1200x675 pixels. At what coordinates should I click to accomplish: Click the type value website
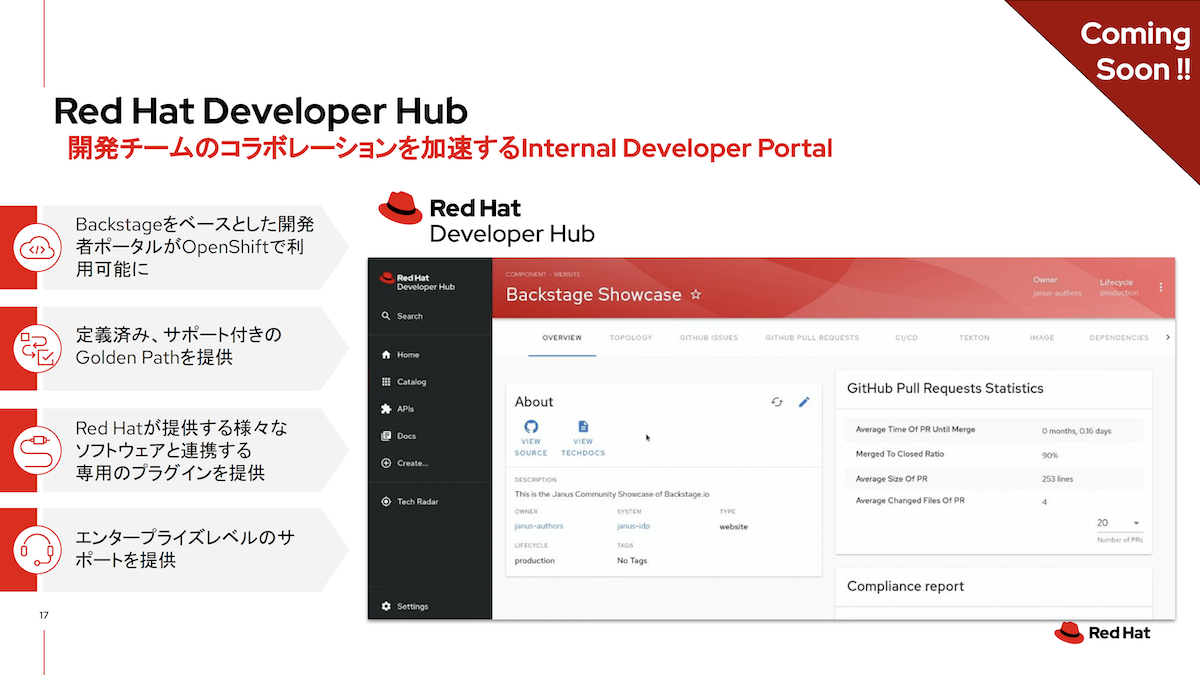click(x=733, y=526)
